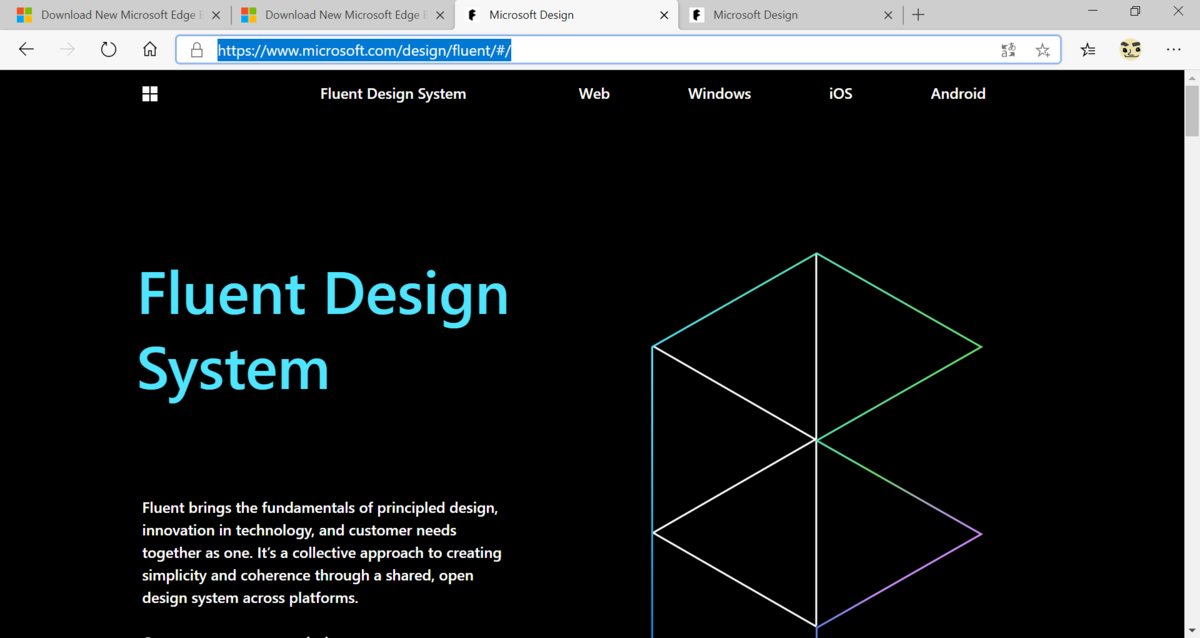Open the Android section in the nav

pos(958,94)
